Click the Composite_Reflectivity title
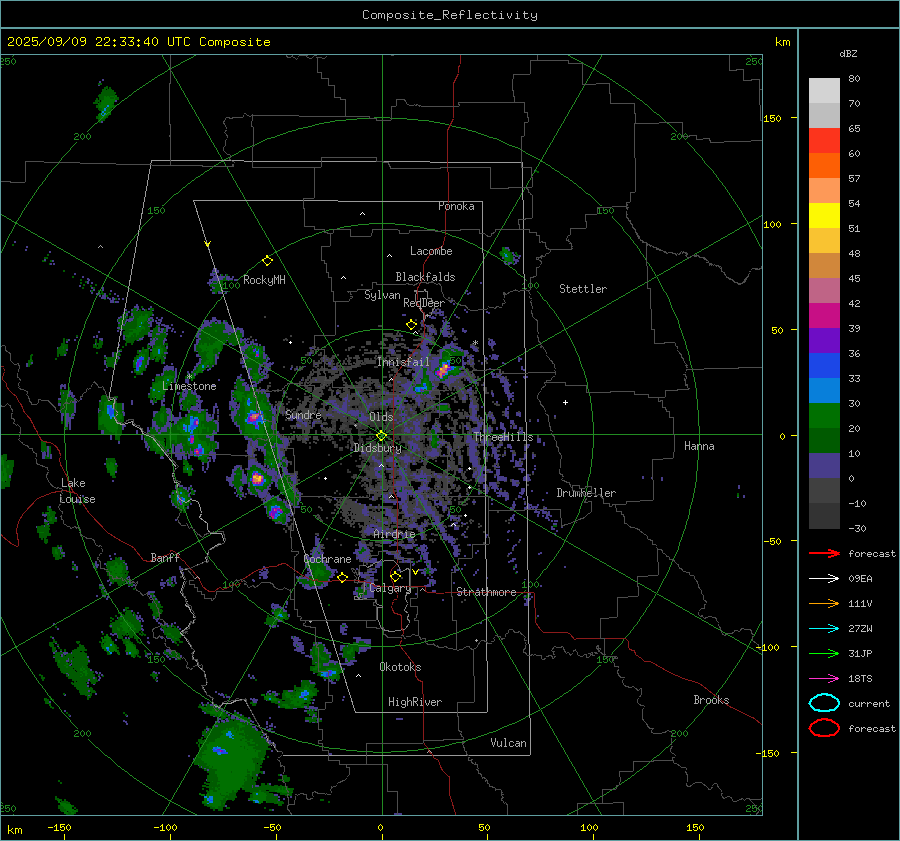Viewport: 900px width, 841px height. [450, 15]
